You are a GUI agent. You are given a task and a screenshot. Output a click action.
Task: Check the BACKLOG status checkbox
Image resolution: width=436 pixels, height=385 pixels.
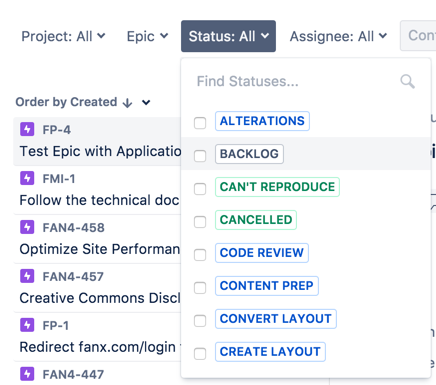[x=200, y=156]
